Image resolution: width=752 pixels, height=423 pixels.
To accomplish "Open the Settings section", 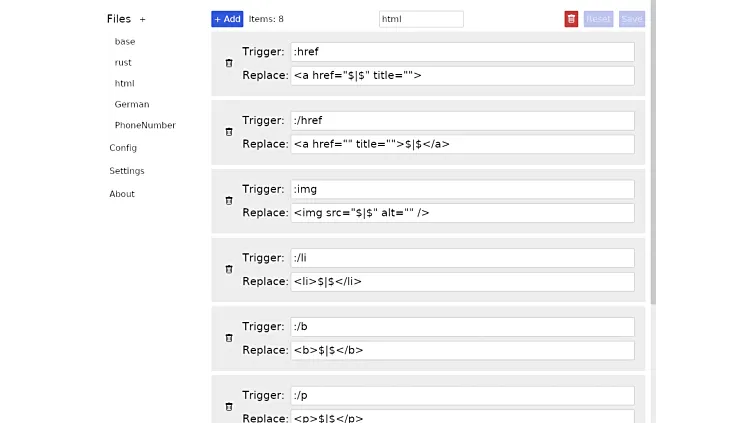I will pos(127,171).
